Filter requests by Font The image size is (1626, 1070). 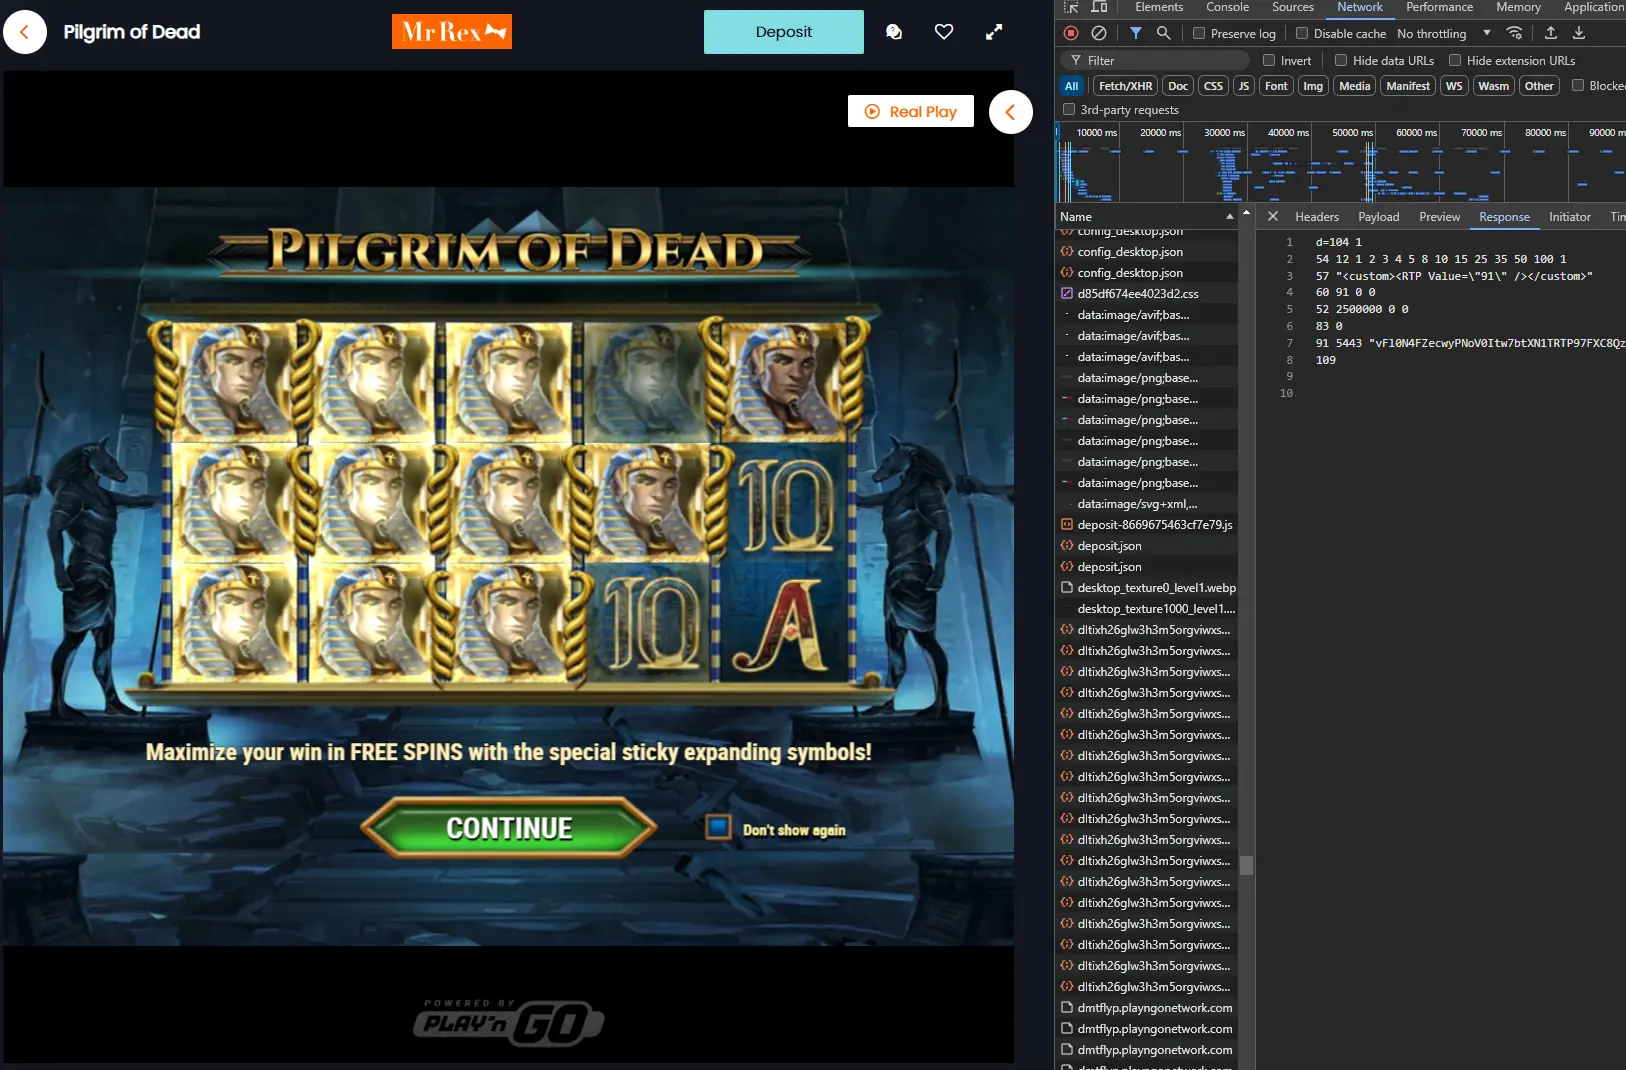1276,86
